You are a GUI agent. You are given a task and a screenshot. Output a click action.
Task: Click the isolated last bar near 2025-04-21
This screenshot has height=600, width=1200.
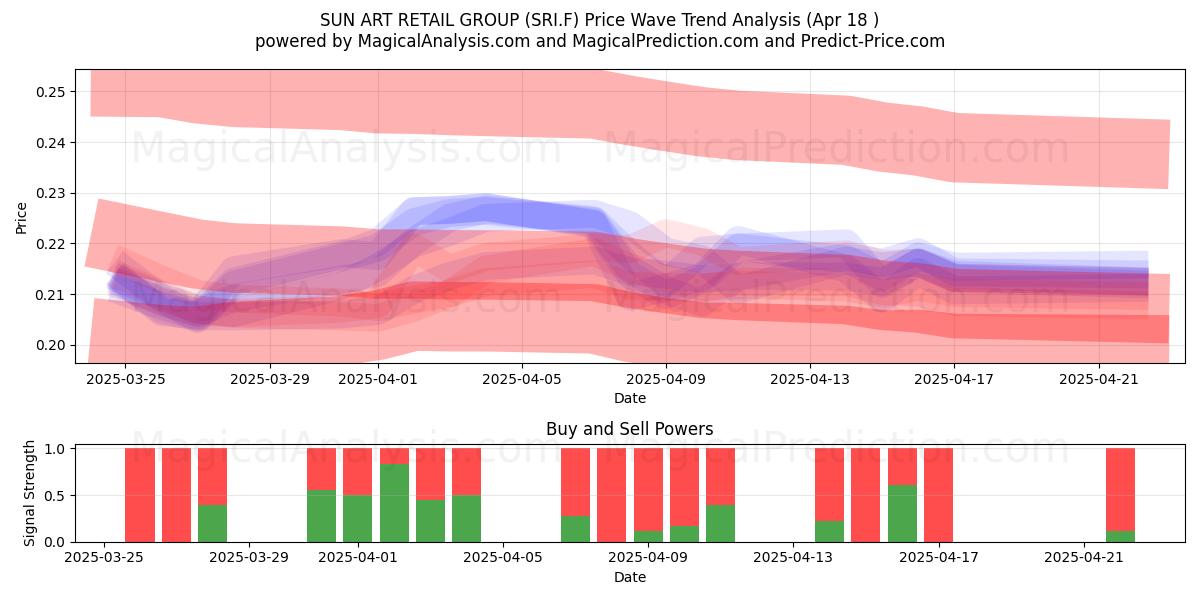pos(1120,495)
